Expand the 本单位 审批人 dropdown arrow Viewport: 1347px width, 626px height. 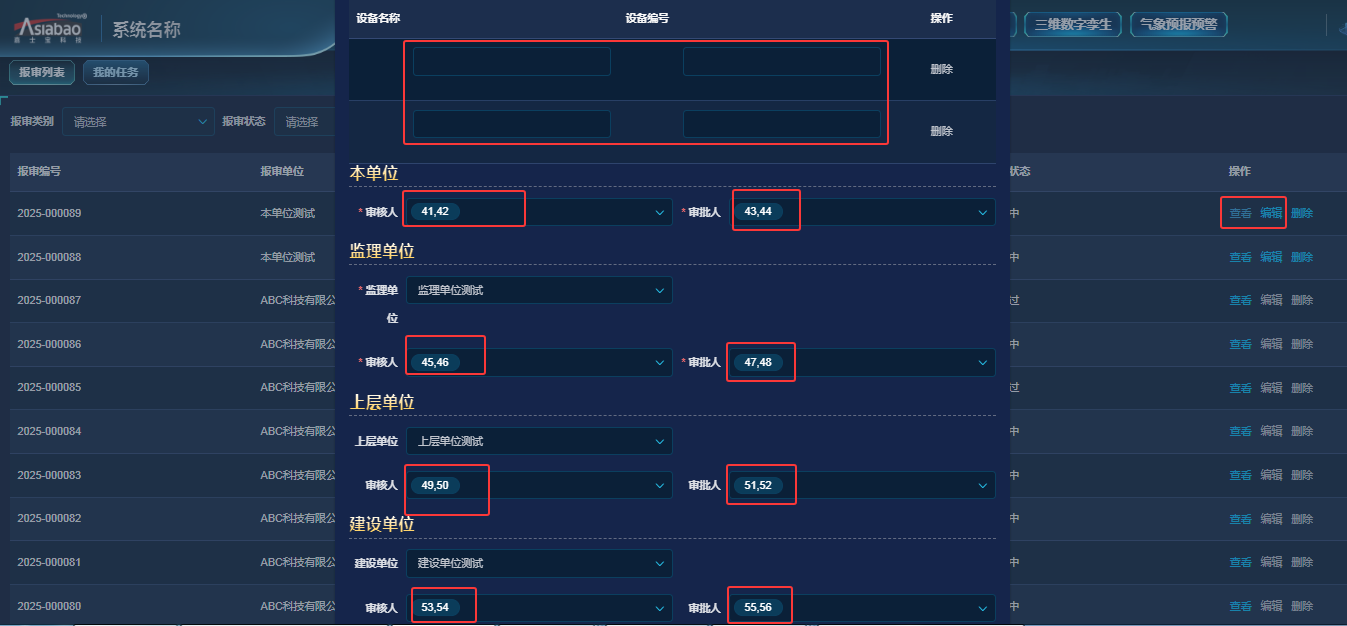pos(982,212)
